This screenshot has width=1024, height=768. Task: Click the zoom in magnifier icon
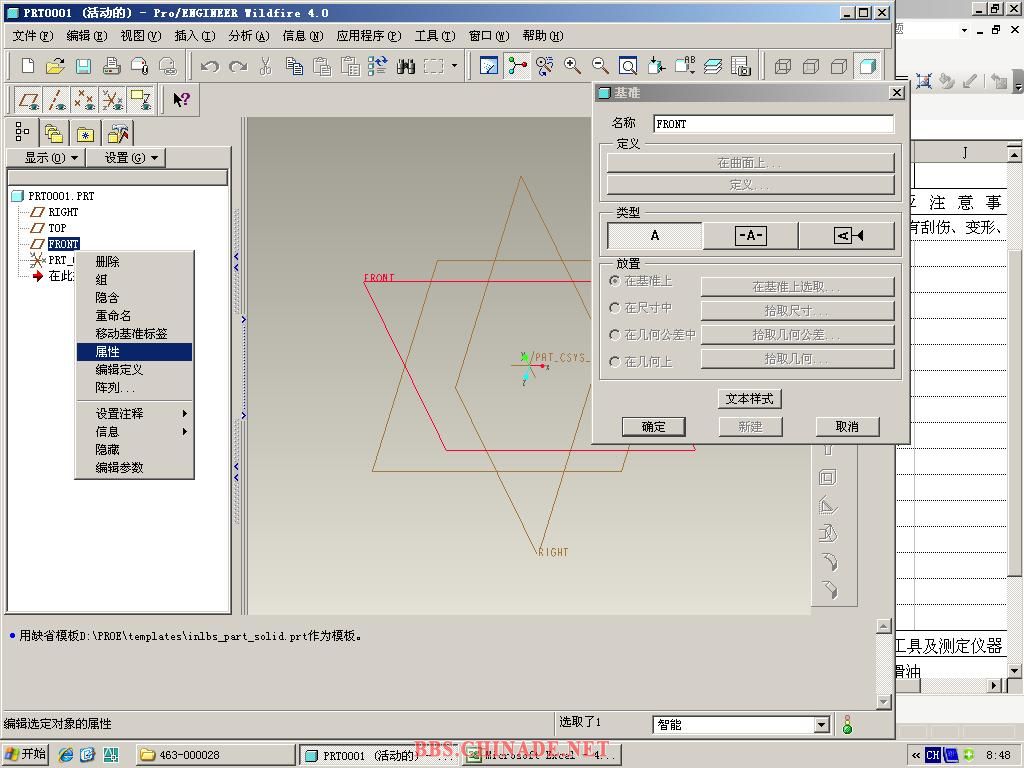(573, 66)
